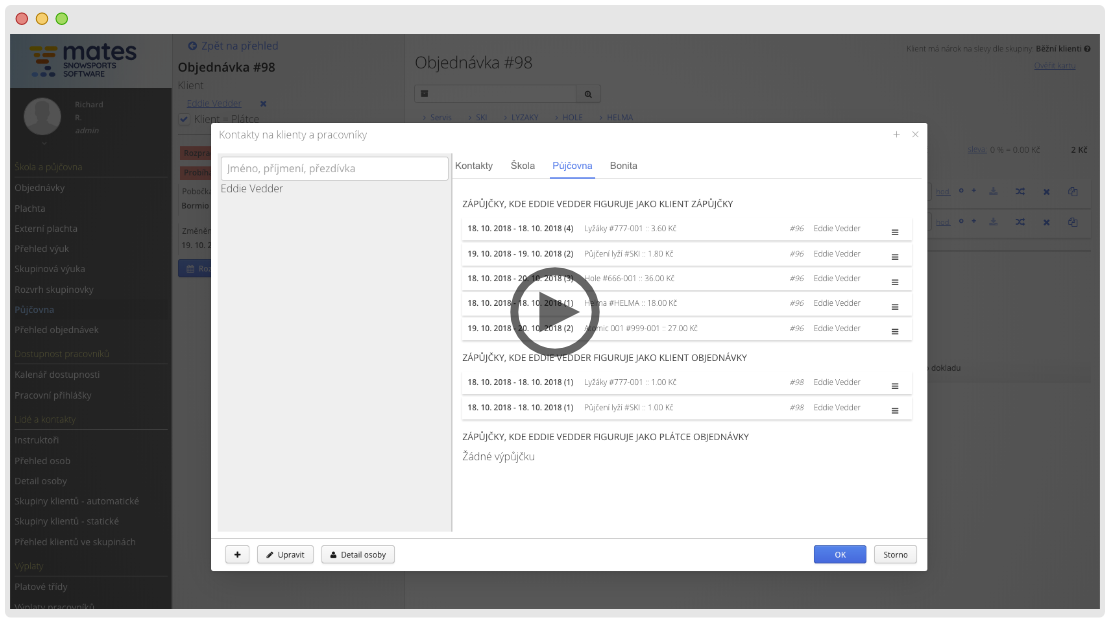The image size is (1110, 624).
Task: Select Eddie Vedder in the contacts list
Action: click(x=251, y=188)
